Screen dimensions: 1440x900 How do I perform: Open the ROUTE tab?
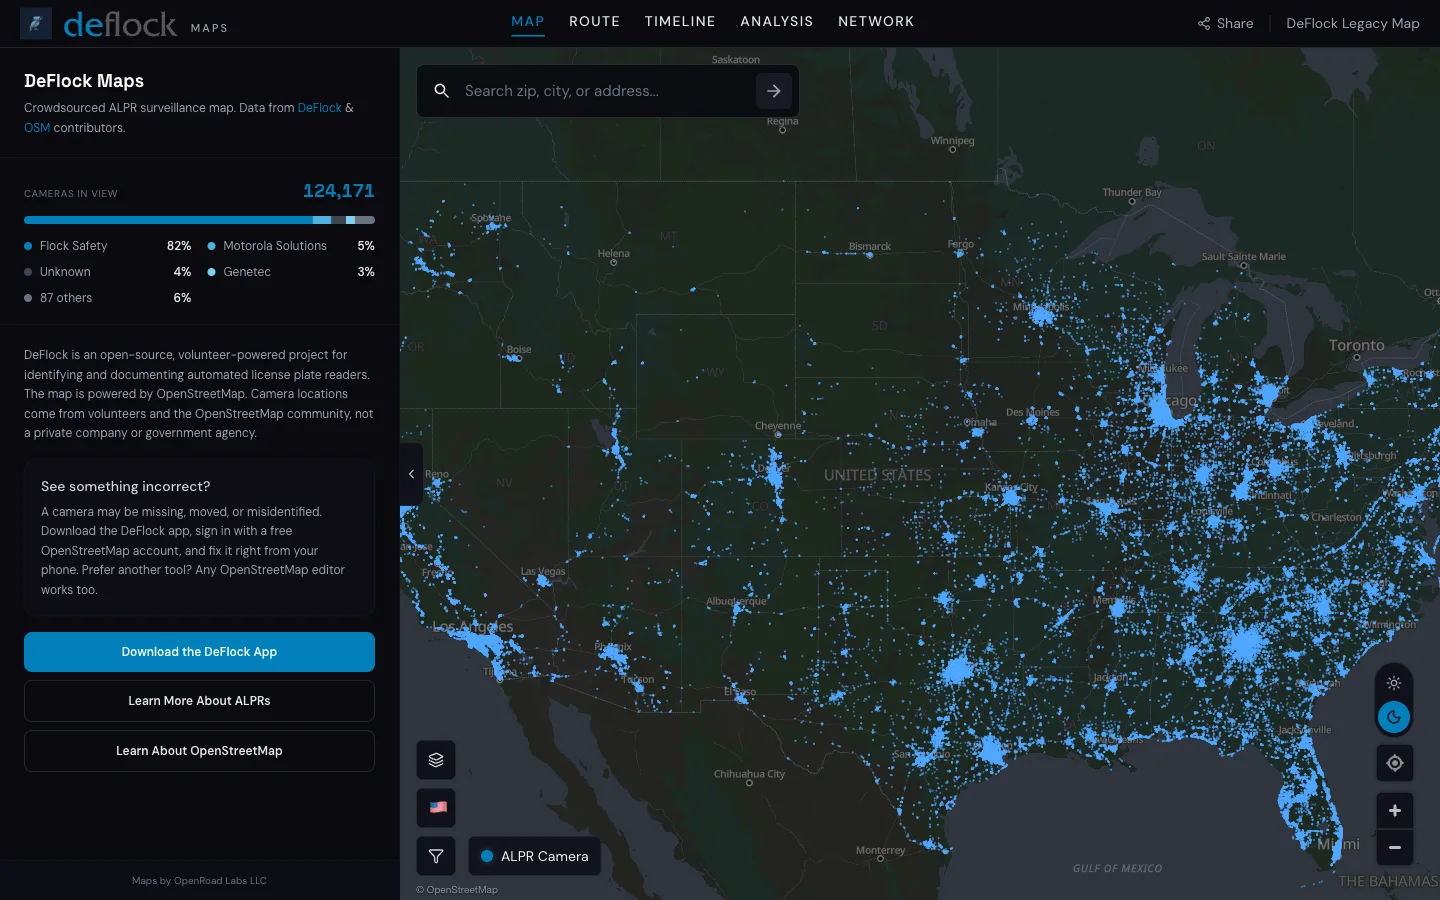[x=595, y=21]
